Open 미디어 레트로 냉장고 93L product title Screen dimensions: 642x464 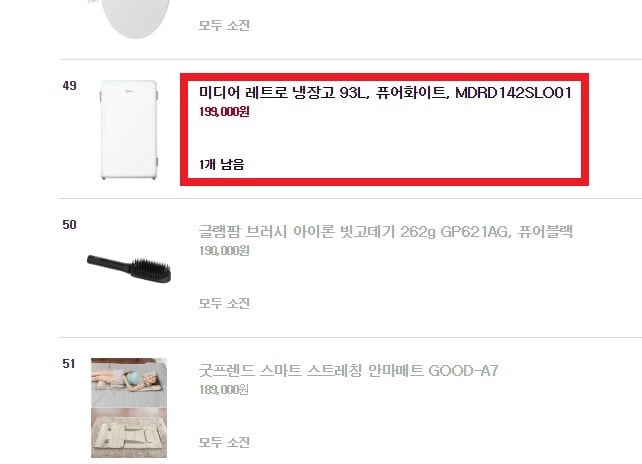385,93
